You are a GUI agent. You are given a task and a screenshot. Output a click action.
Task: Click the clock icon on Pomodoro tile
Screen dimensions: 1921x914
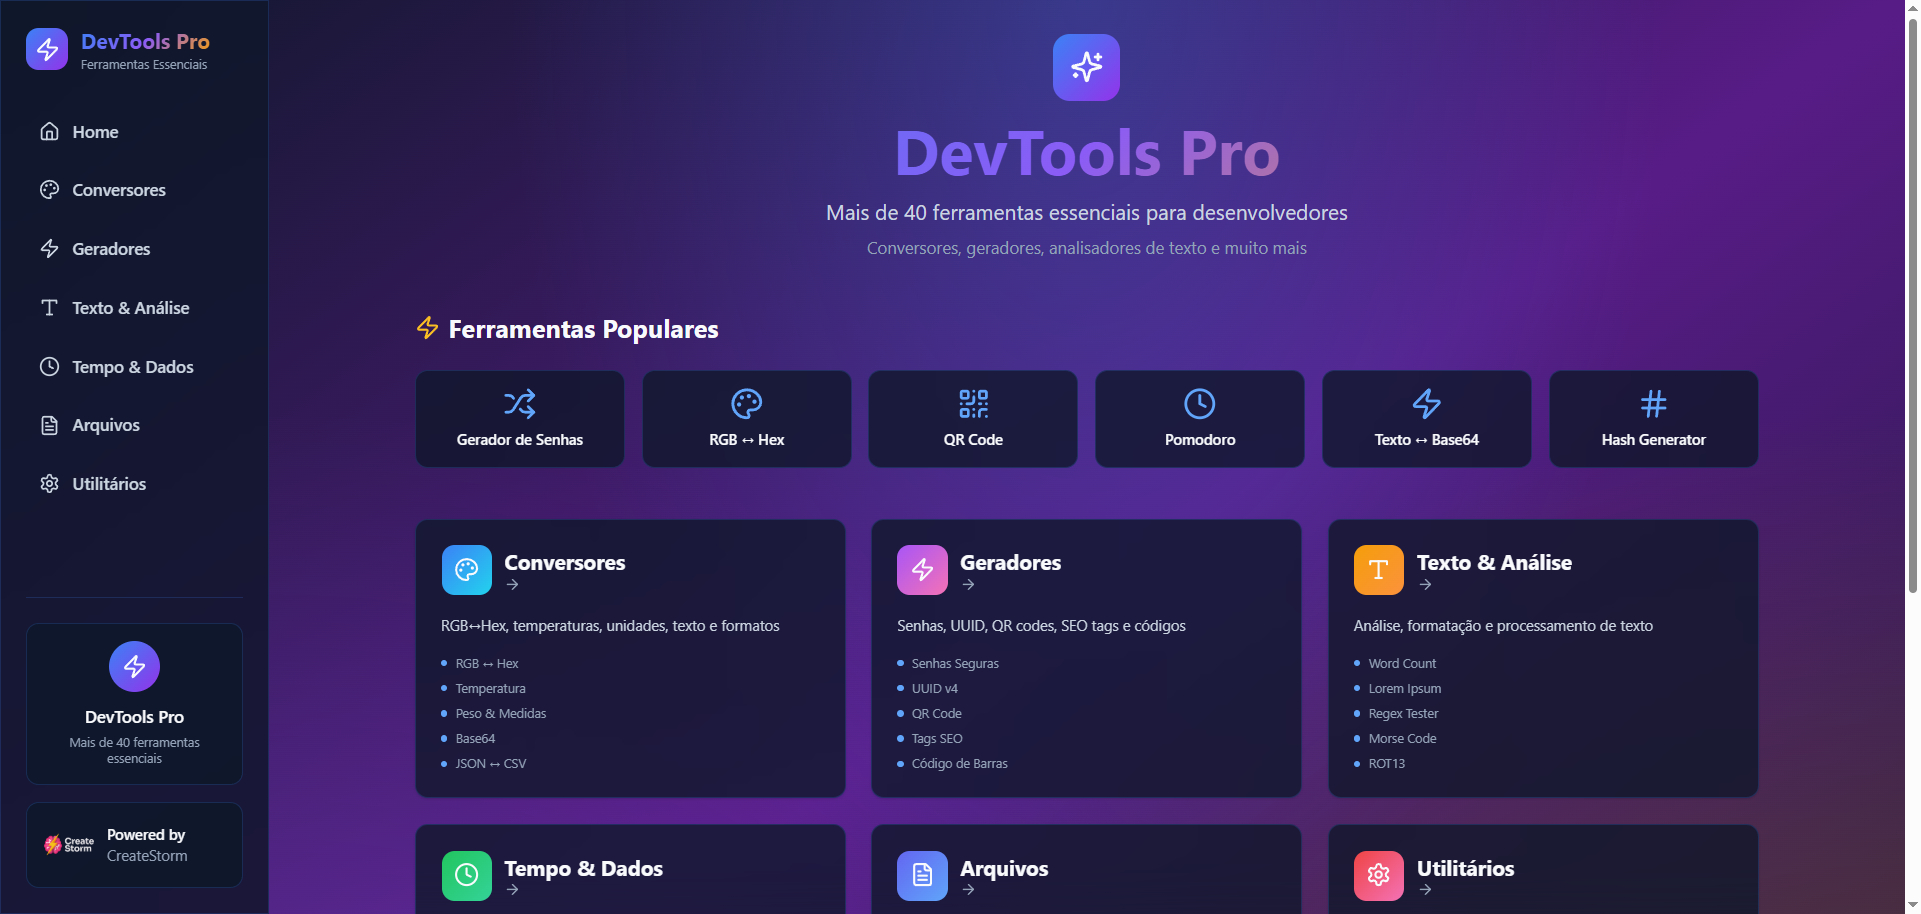click(1200, 404)
